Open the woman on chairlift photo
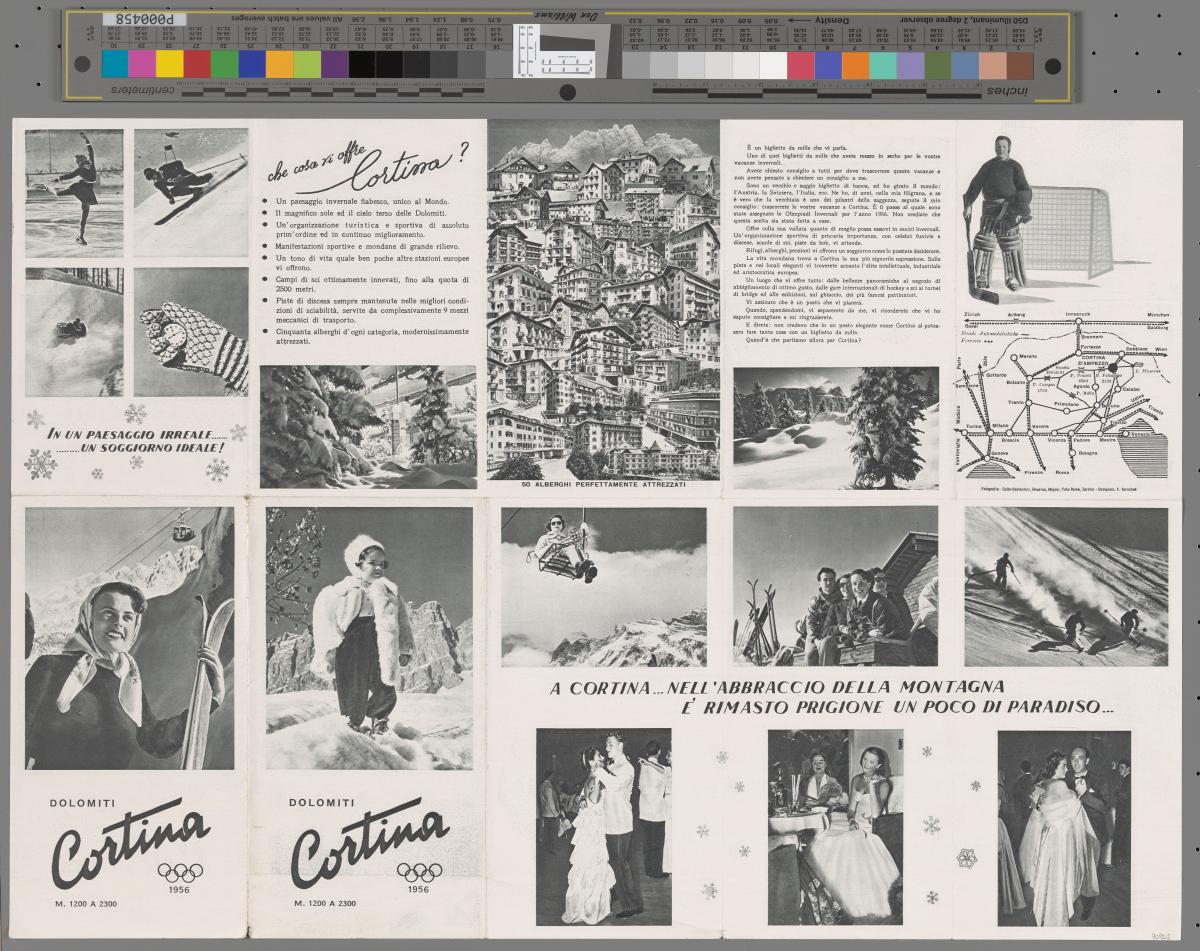1200x951 pixels. coord(603,586)
